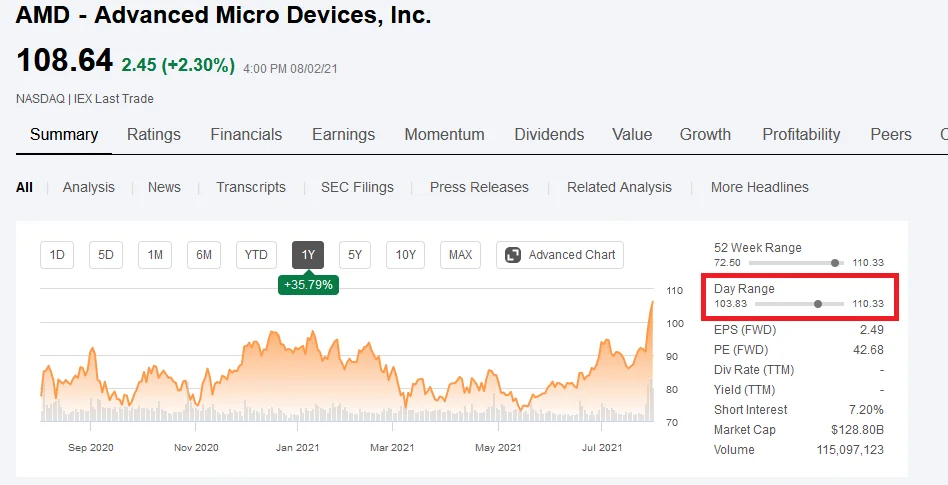The width and height of the screenshot is (948, 485).
Task: Click the Jan 2021 axis label
Action: click(297, 448)
